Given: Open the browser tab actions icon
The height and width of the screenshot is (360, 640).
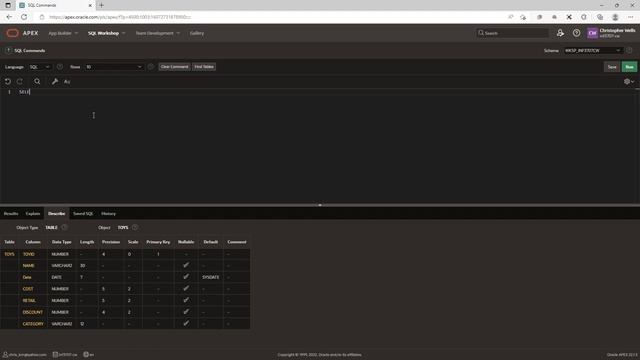Looking at the screenshot, I should 8,5.
